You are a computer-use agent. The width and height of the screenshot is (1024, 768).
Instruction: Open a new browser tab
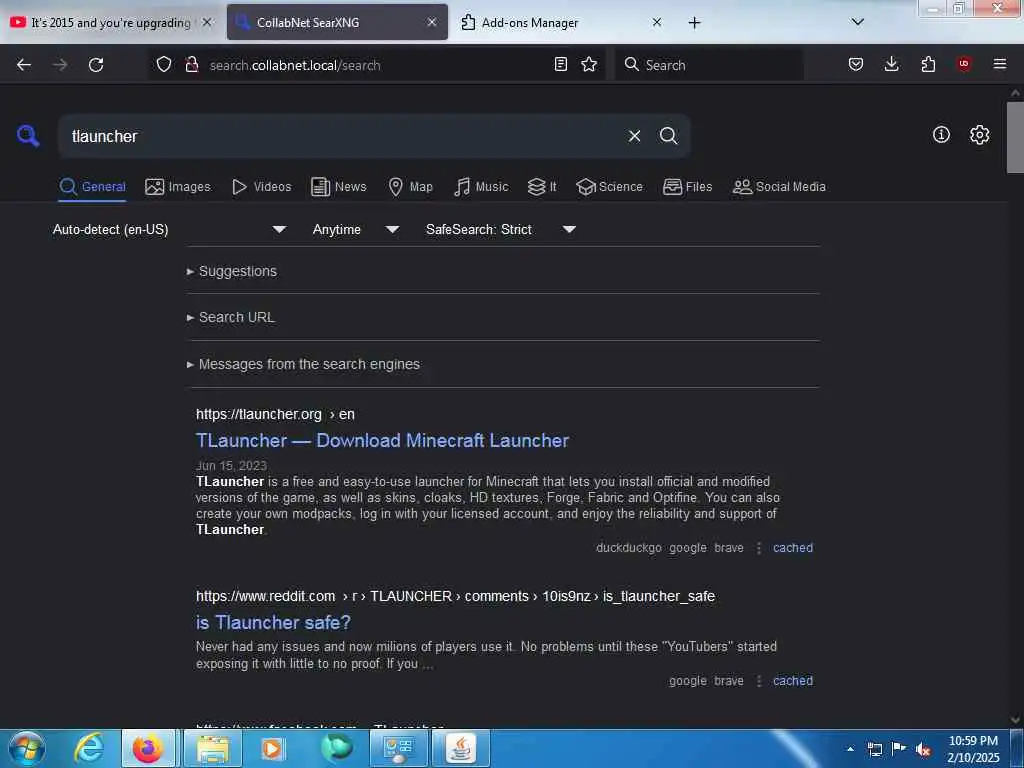[x=694, y=23]
